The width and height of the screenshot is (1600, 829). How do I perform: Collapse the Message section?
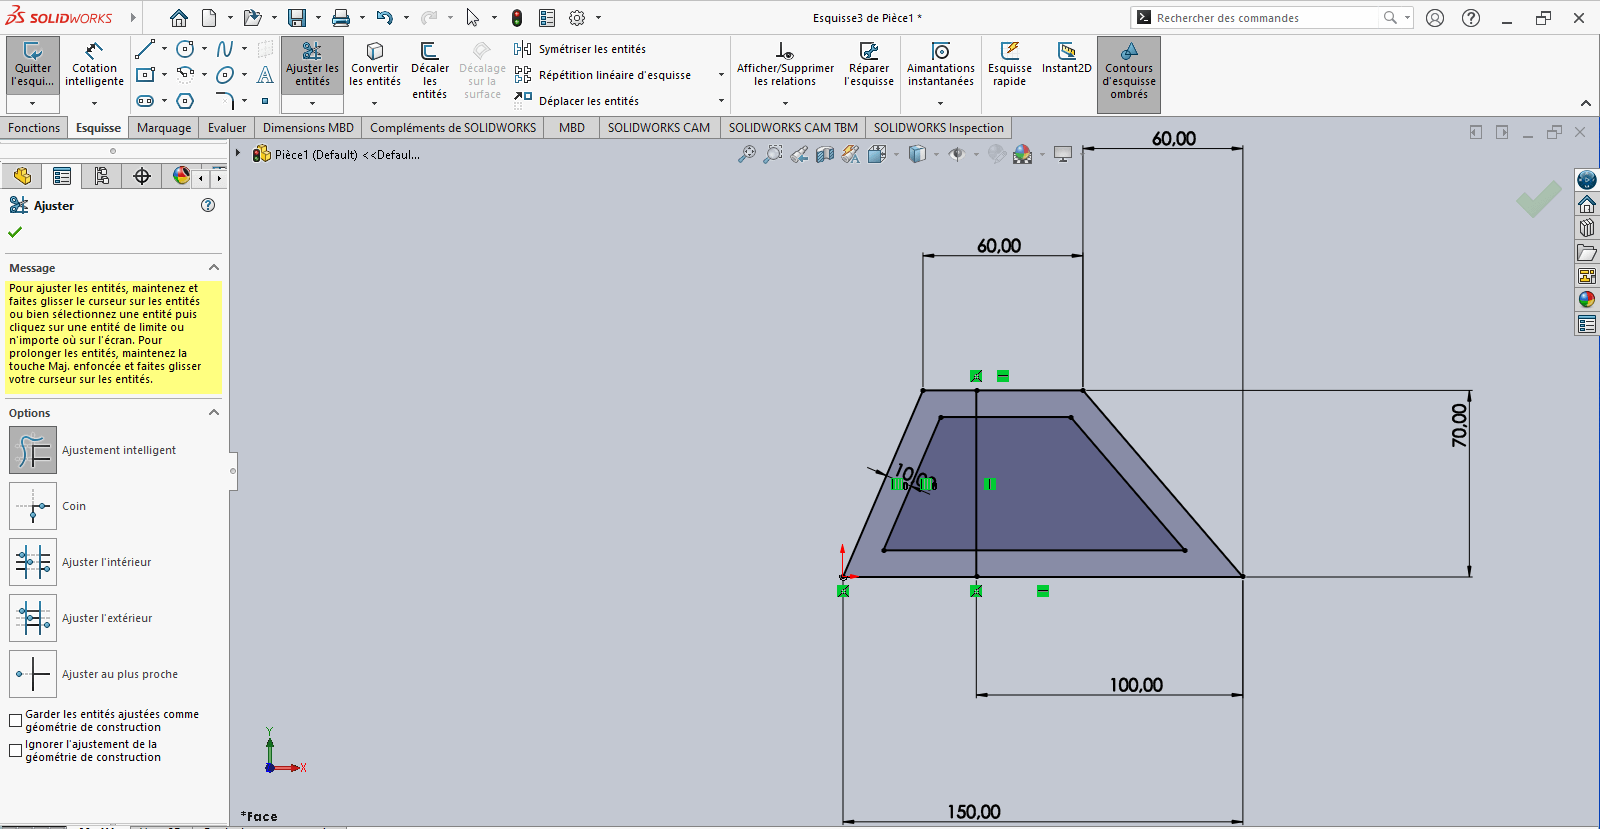pos(213,268)
